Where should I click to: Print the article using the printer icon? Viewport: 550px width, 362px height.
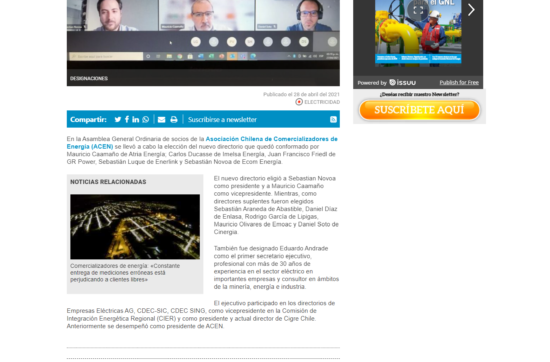(x=174, y=120)
